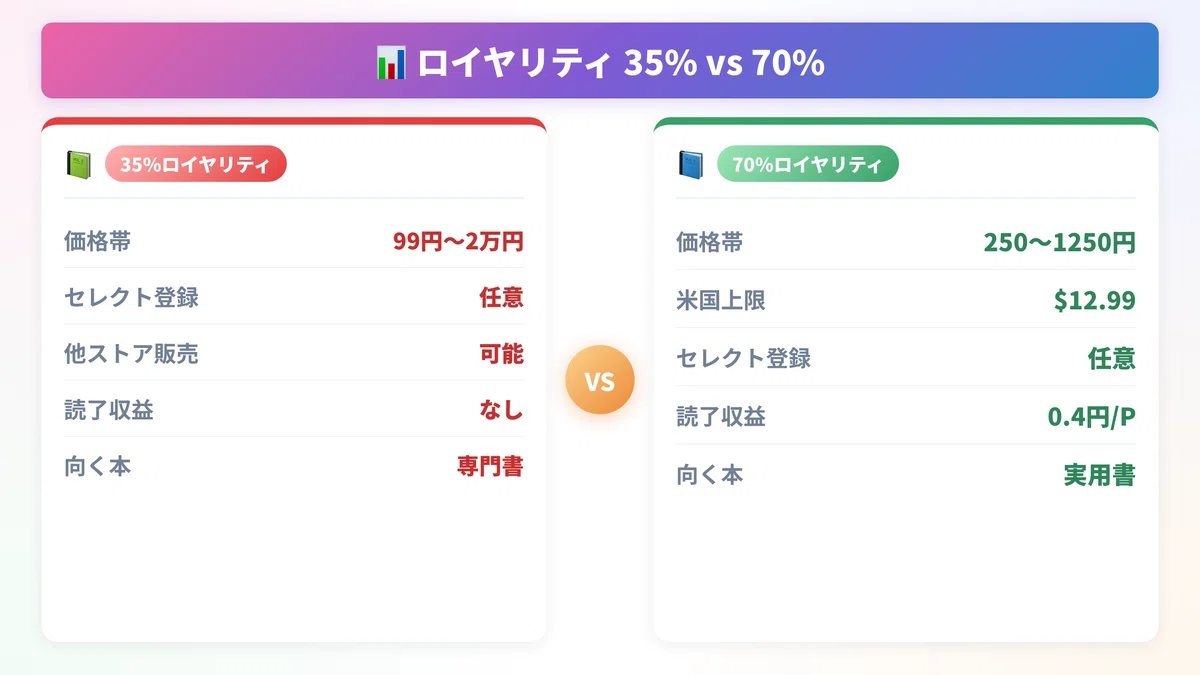
Task: Click セレクト登録 label in left card
Action: point(131,297)
